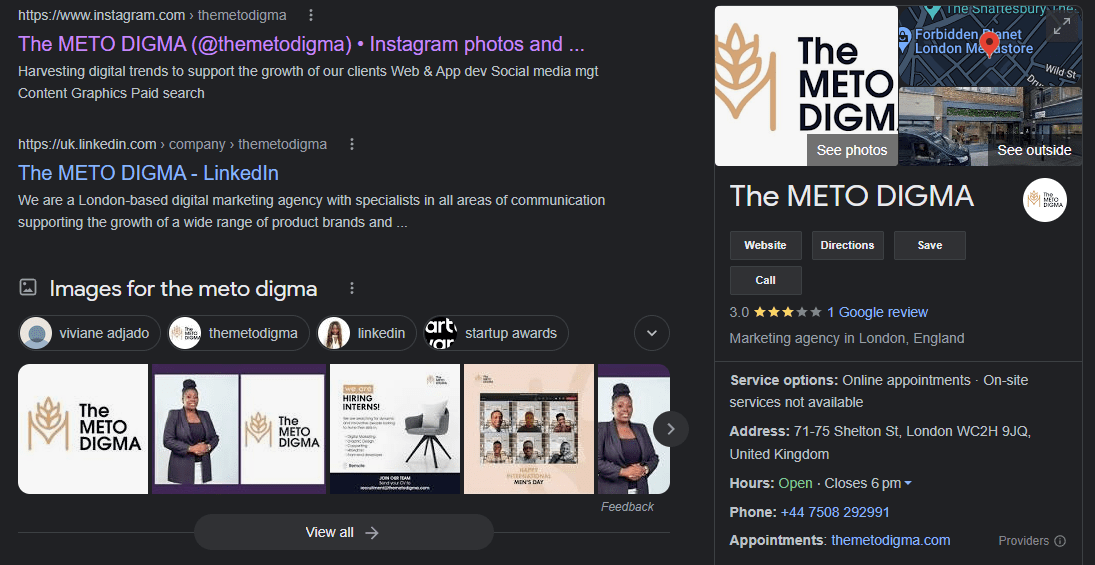Open options menu beside LinkedIn result URL
This screenshot has height=565, width=1095.
(352, 144)
